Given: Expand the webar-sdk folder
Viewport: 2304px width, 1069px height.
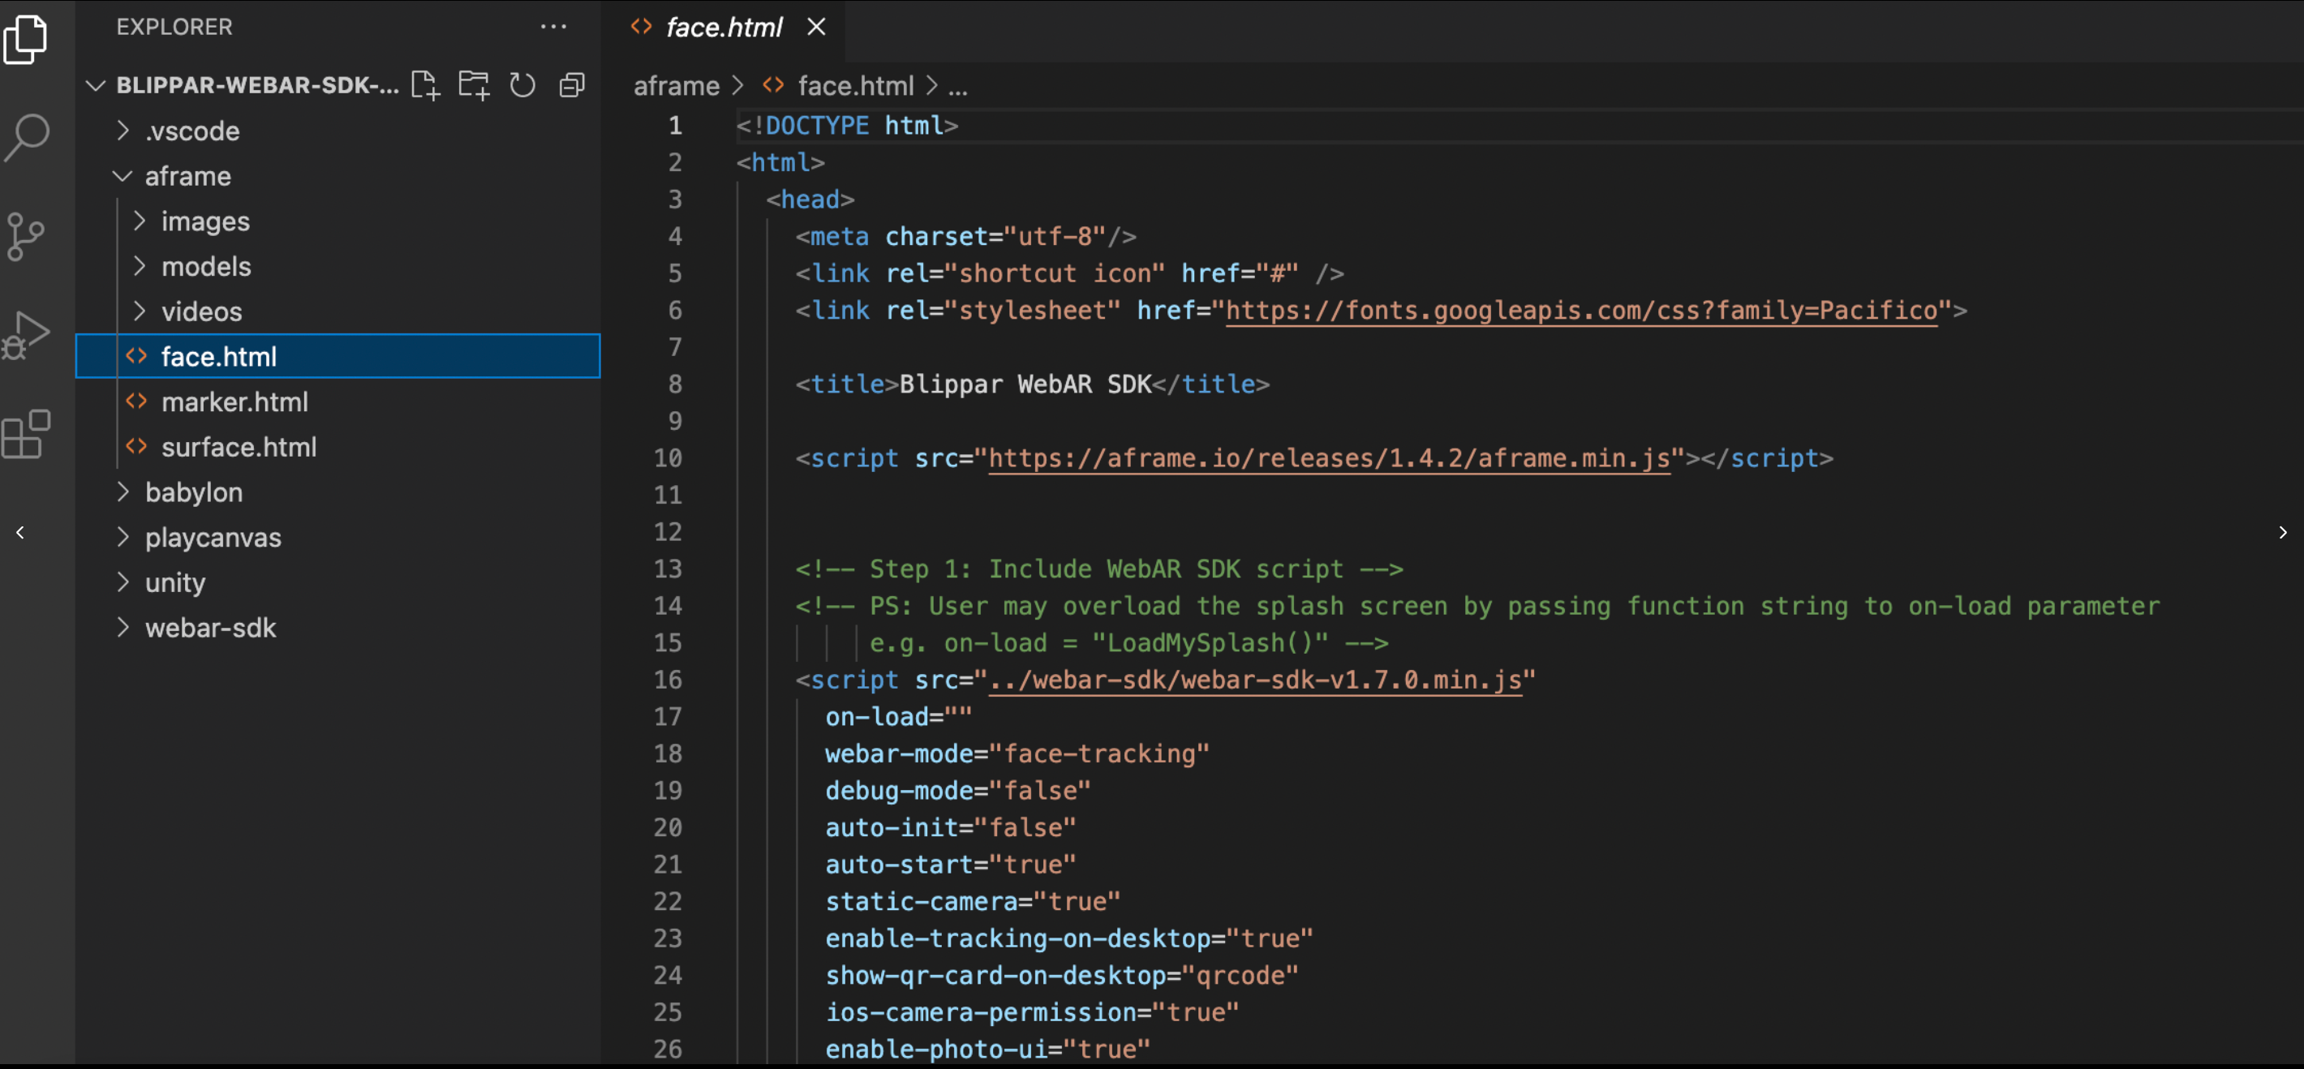Looking at the screenshot, I should pyautogui.click(x=210, y=628).
